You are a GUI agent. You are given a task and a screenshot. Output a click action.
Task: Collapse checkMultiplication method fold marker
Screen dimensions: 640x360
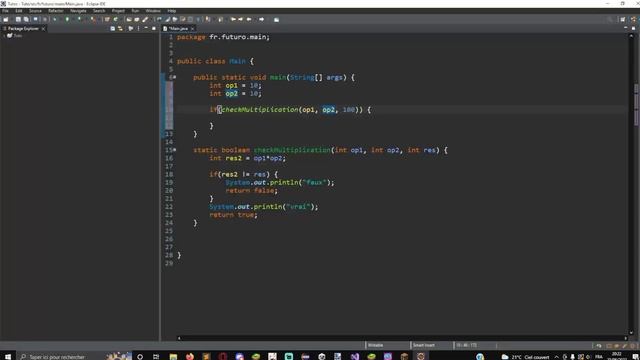click(x=175, y=150)
